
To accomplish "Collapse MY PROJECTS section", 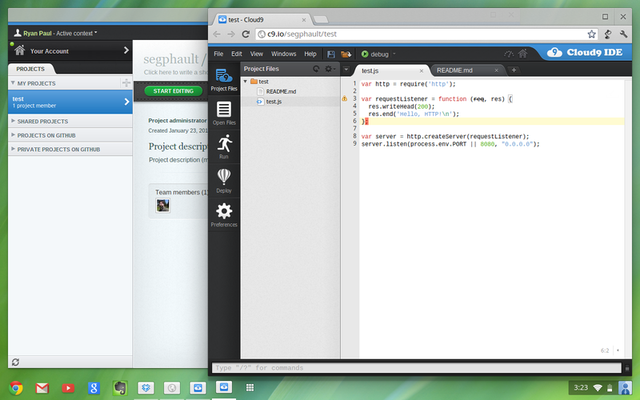I will (13, 83).
